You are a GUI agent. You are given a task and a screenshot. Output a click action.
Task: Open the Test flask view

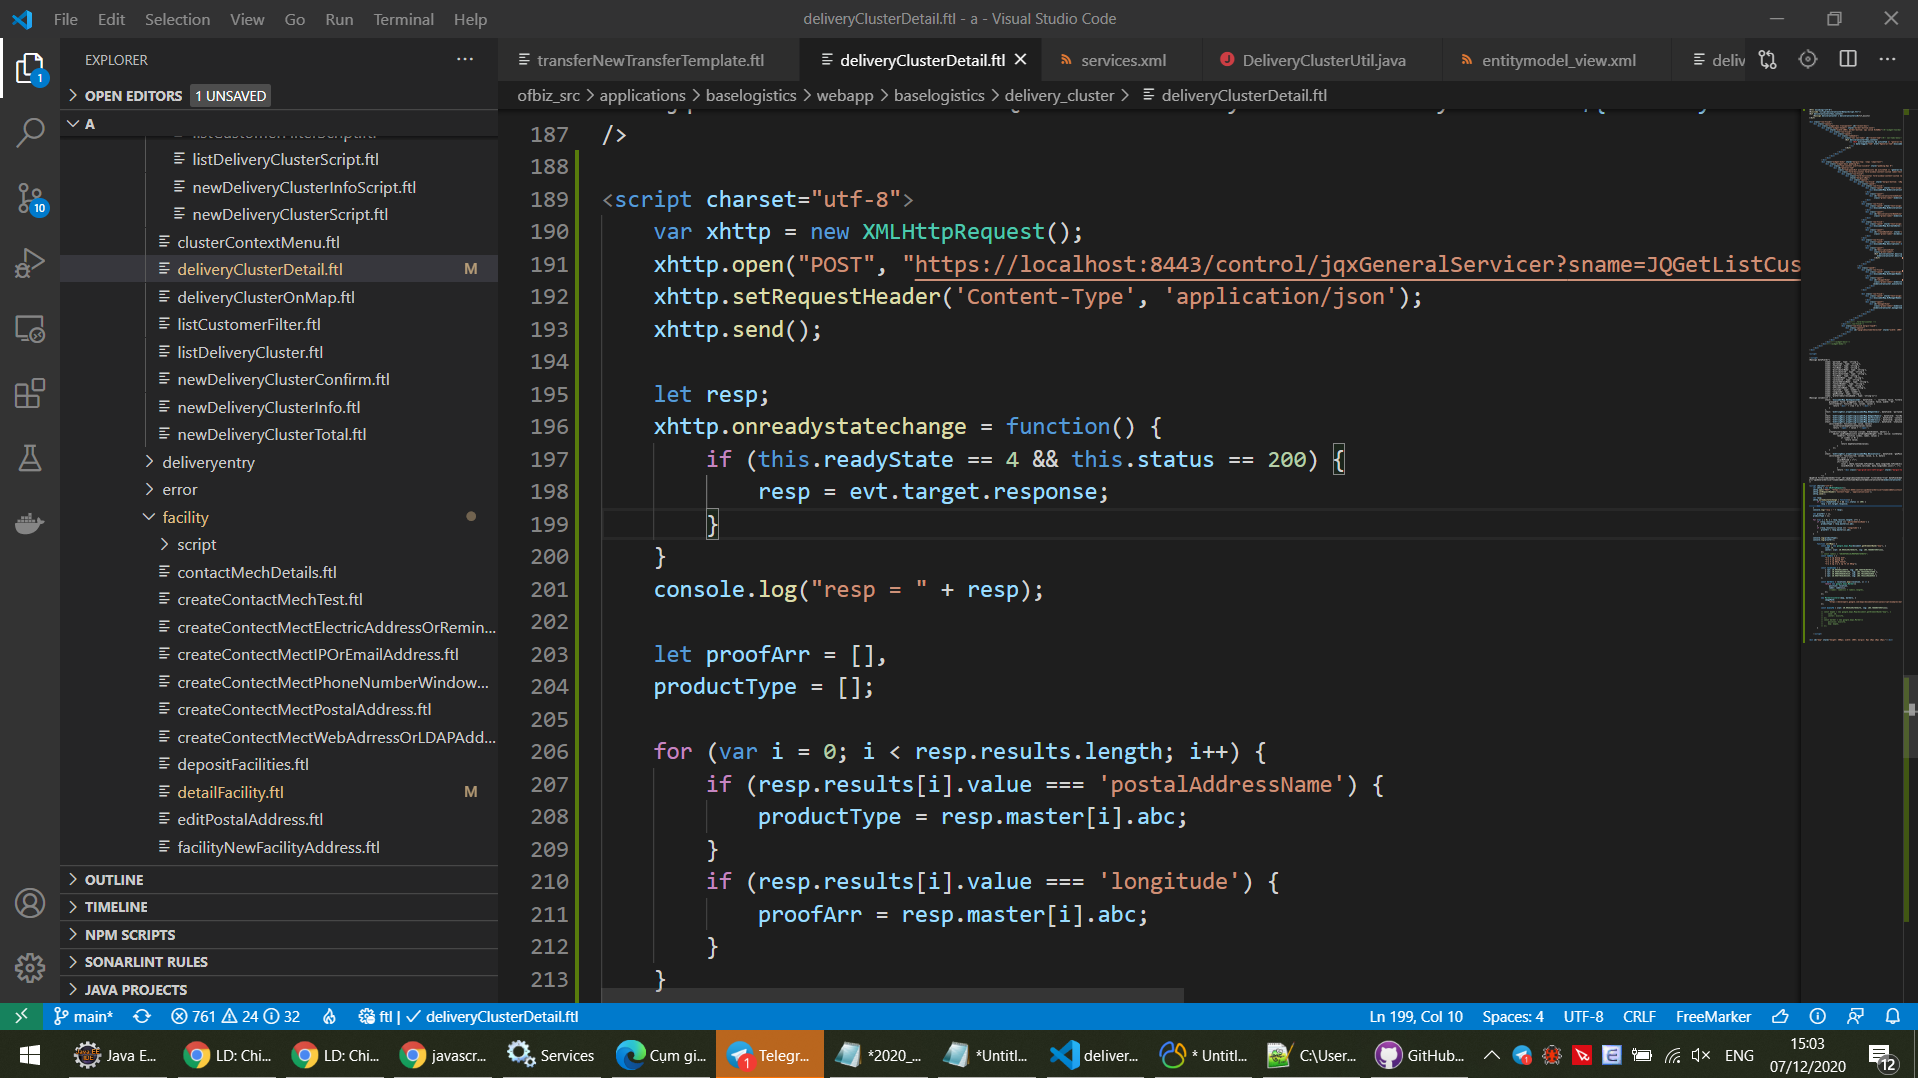(30, 458)
